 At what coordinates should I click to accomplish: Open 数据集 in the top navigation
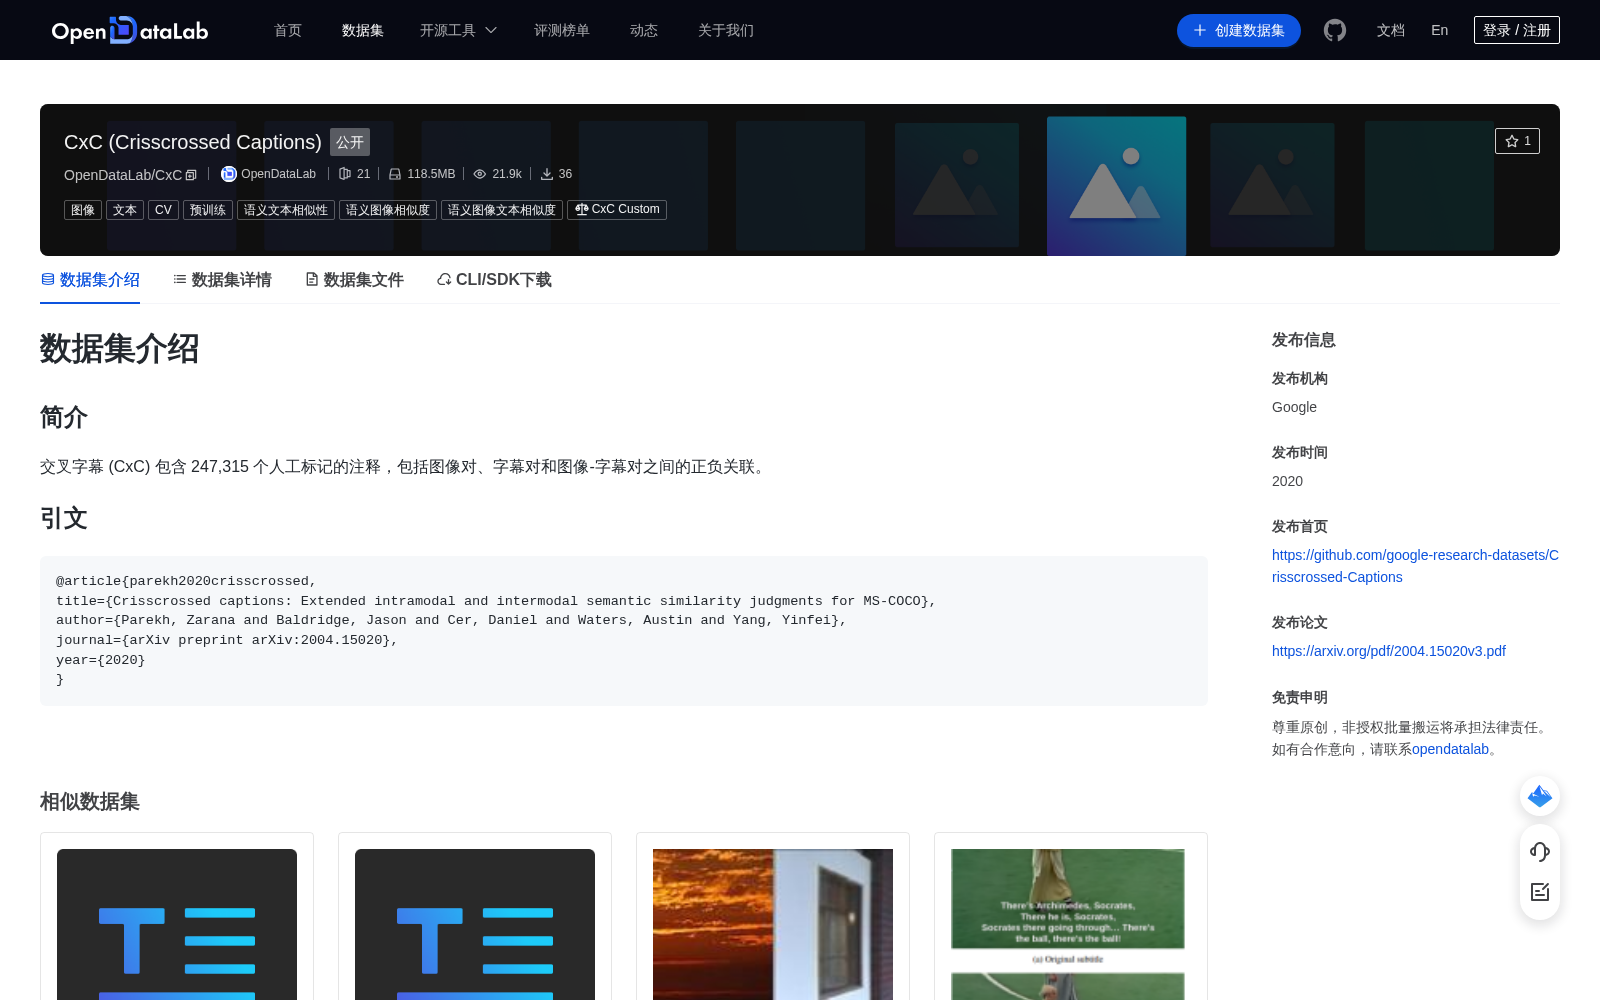click(363, 30)
